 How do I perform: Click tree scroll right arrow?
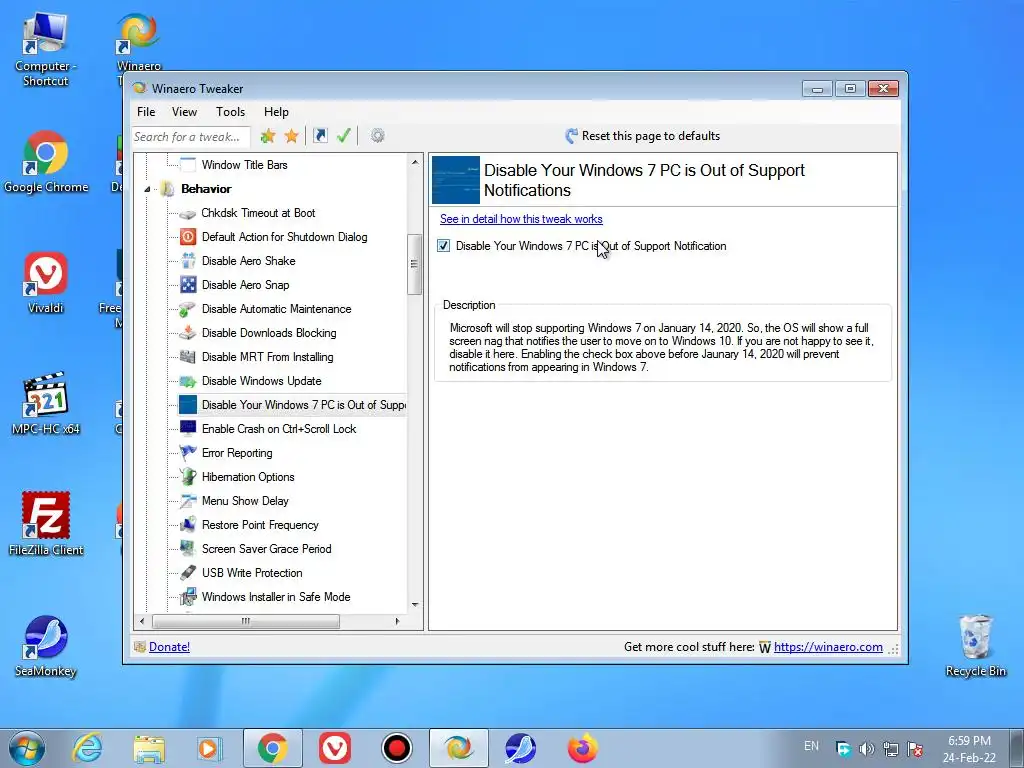[x=397, y=621]
